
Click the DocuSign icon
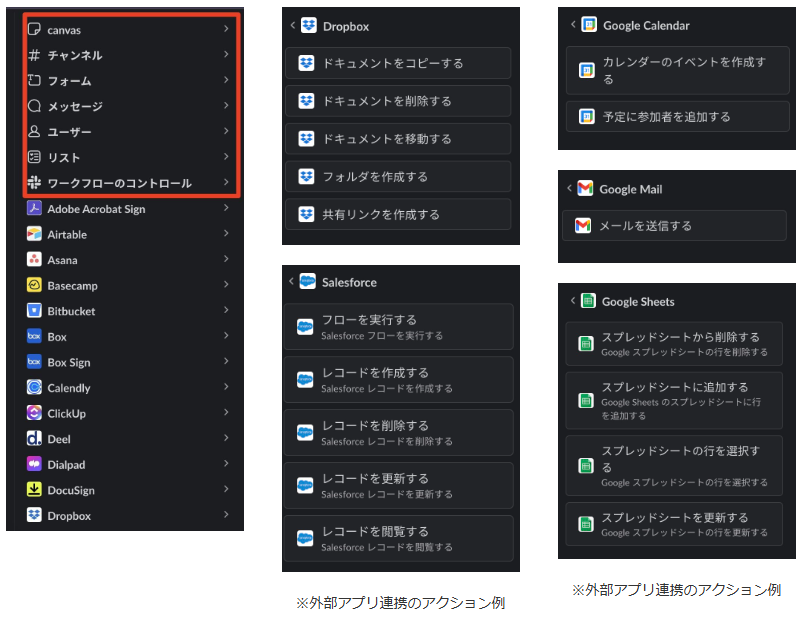[34, 490]
